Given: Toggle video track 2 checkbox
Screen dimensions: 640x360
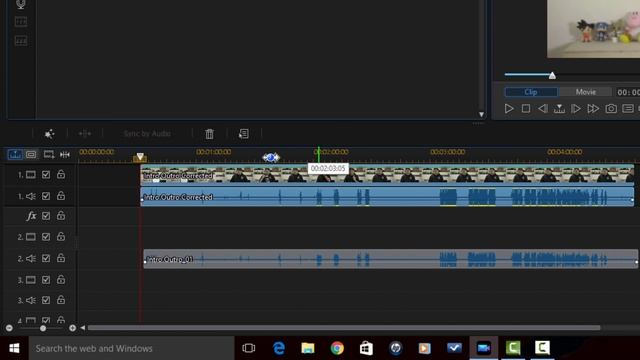Looking at the screenshot, I should [46, 237].
